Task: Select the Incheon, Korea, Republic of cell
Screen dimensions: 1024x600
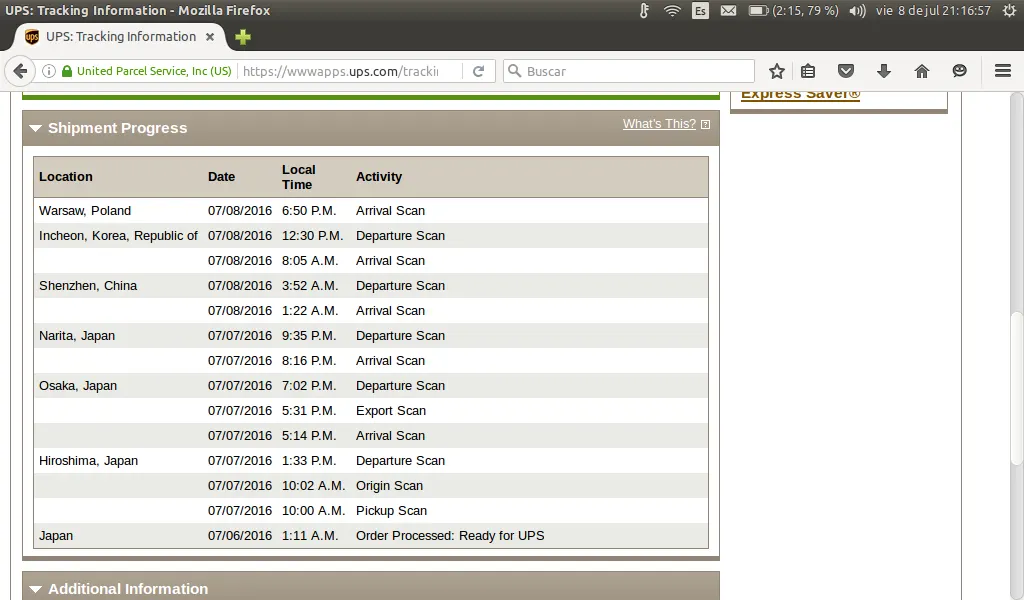Action: 118,236
